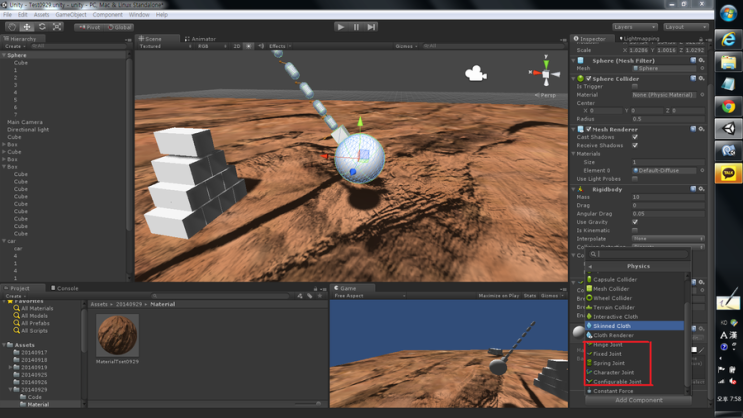Click the Inspector lock icon
Screen dimensions: 743x418
701,39
